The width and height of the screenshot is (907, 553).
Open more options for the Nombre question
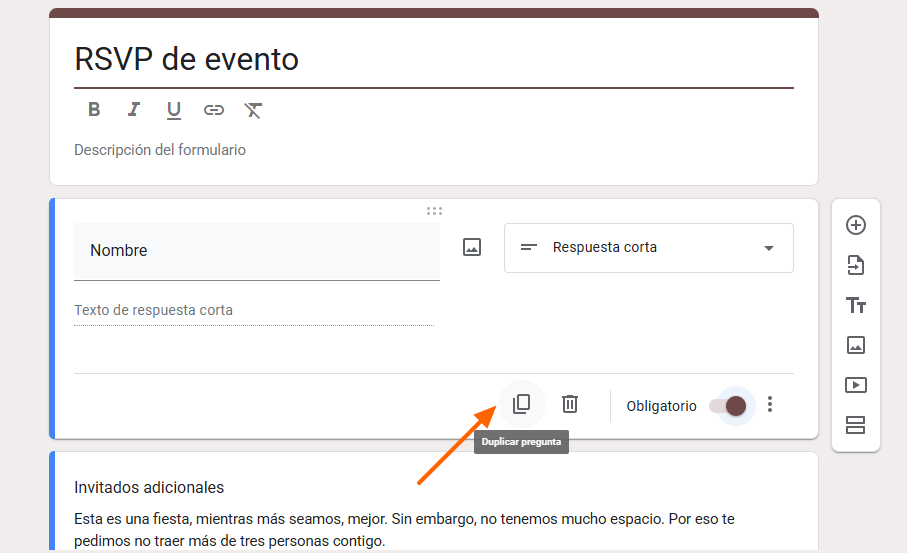769,404
